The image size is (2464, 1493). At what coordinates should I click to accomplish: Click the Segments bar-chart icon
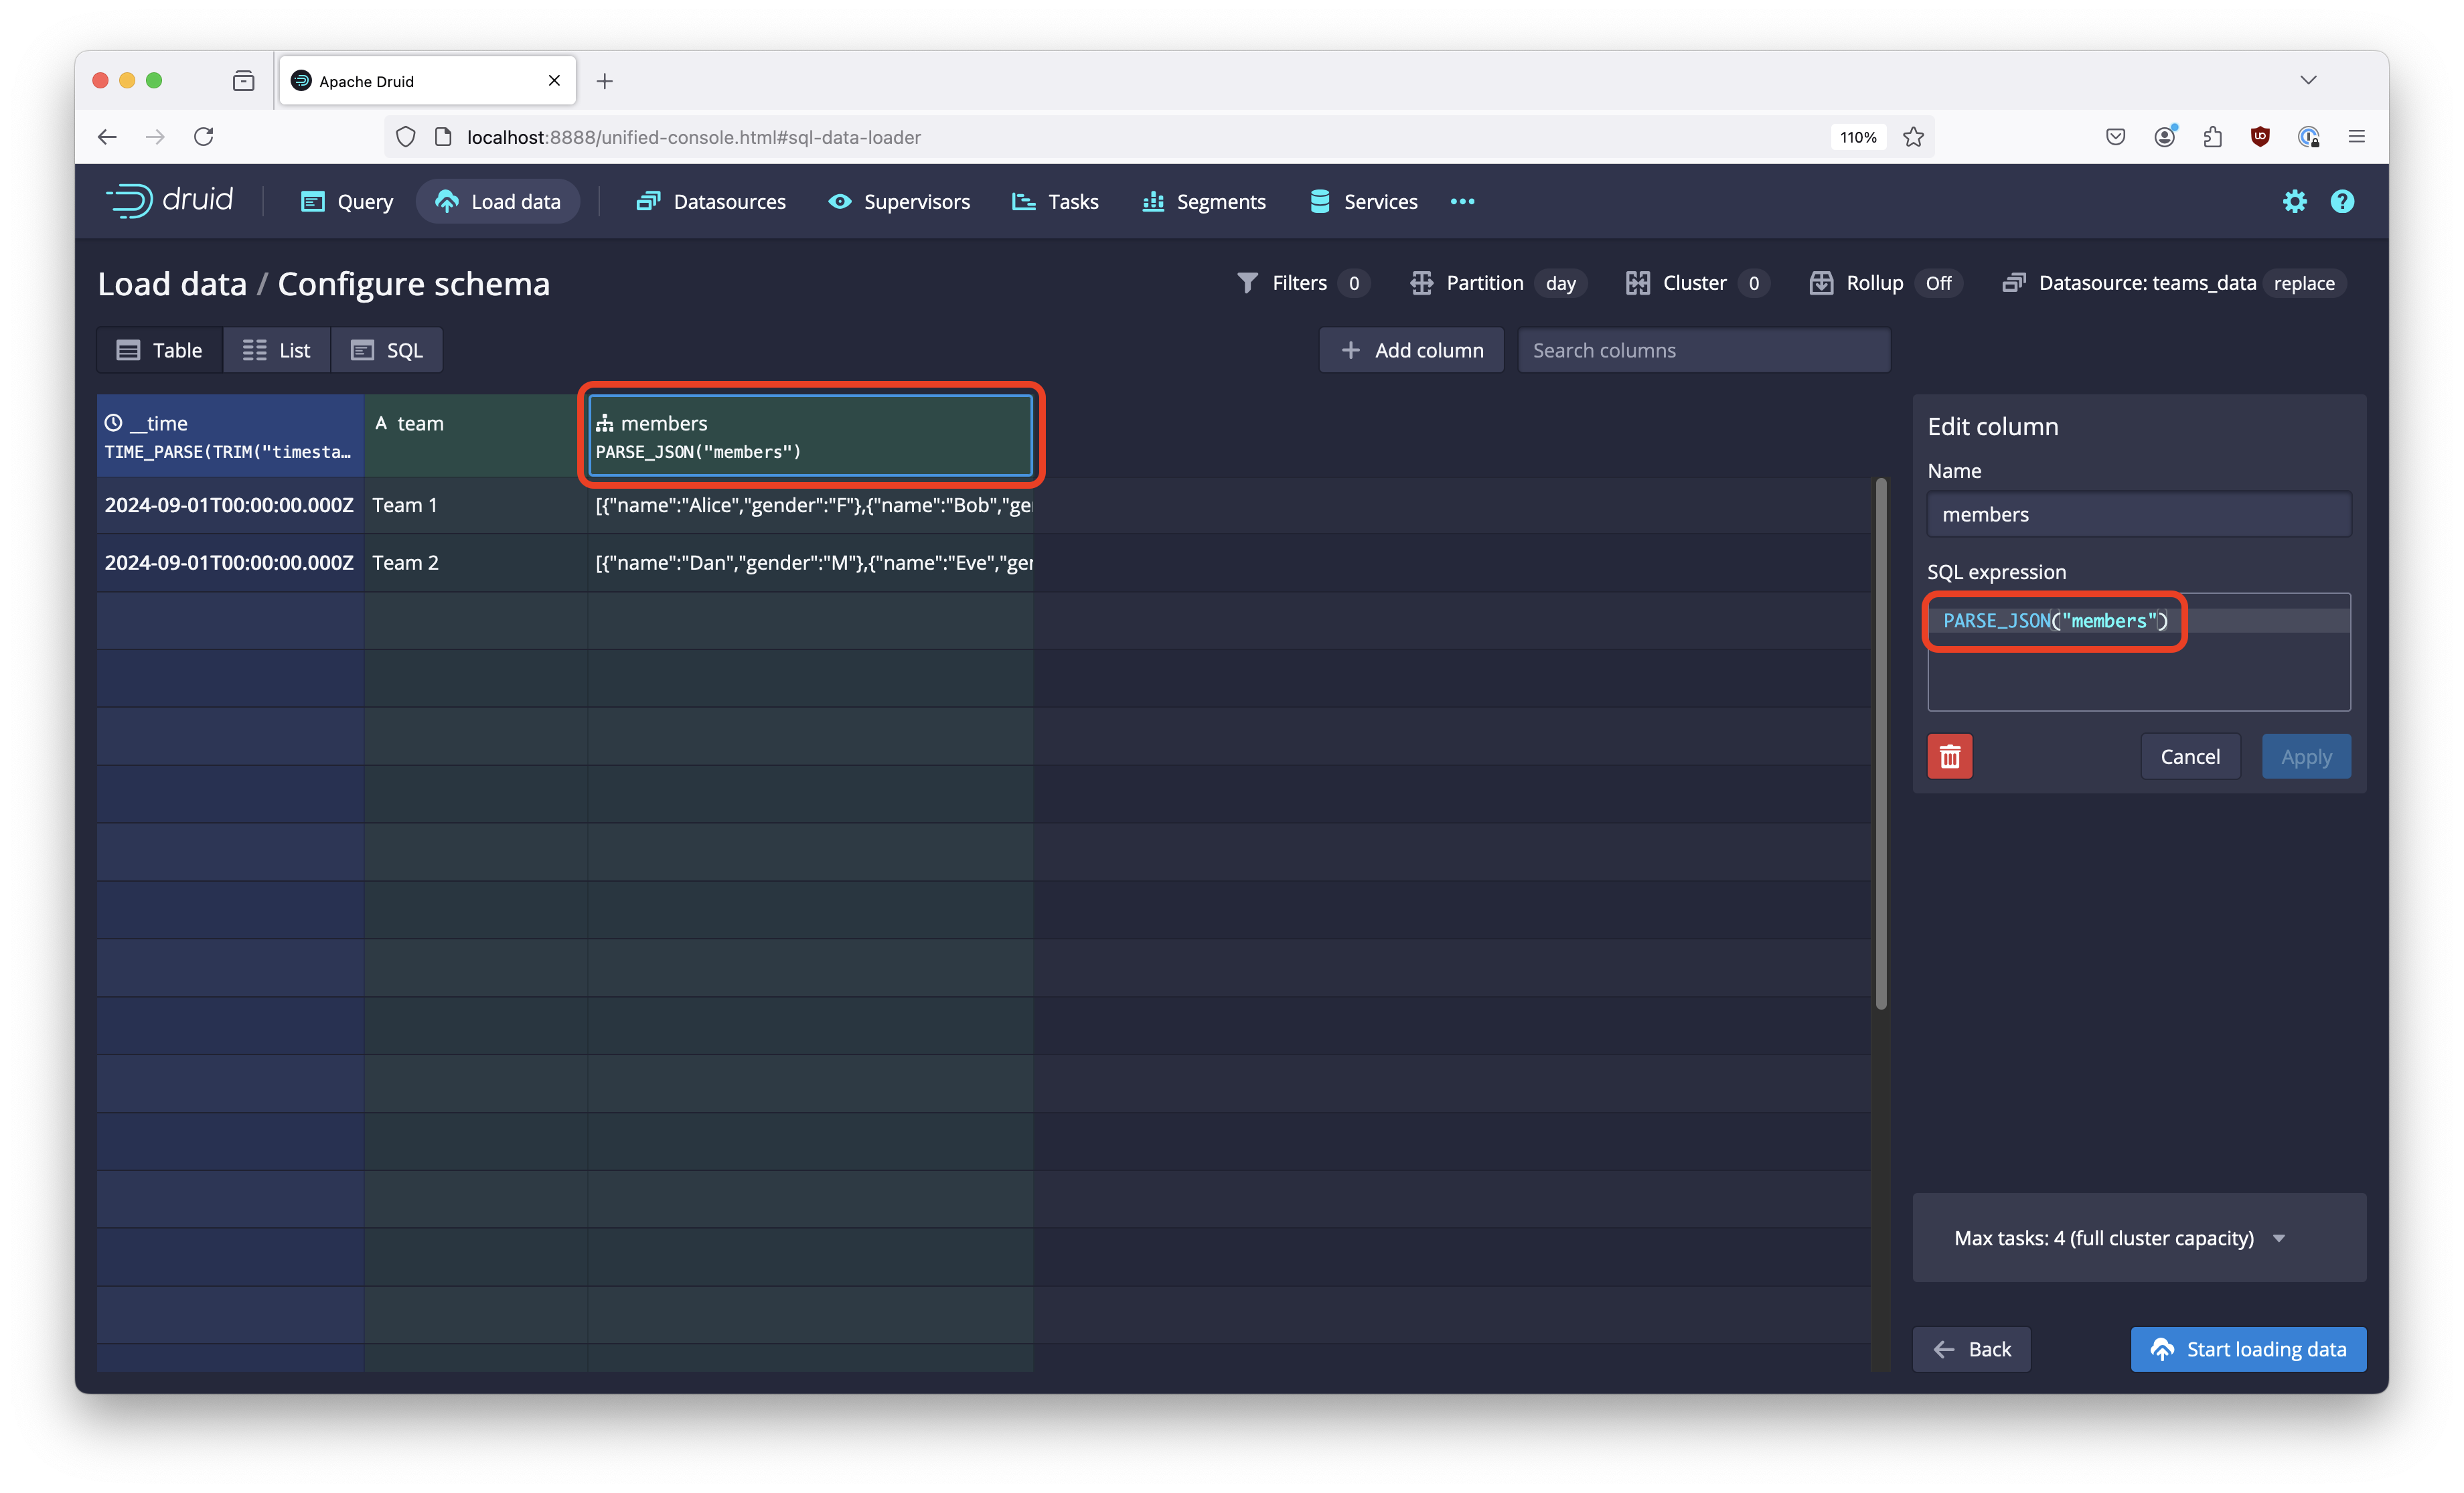[x=1153, y=201]
